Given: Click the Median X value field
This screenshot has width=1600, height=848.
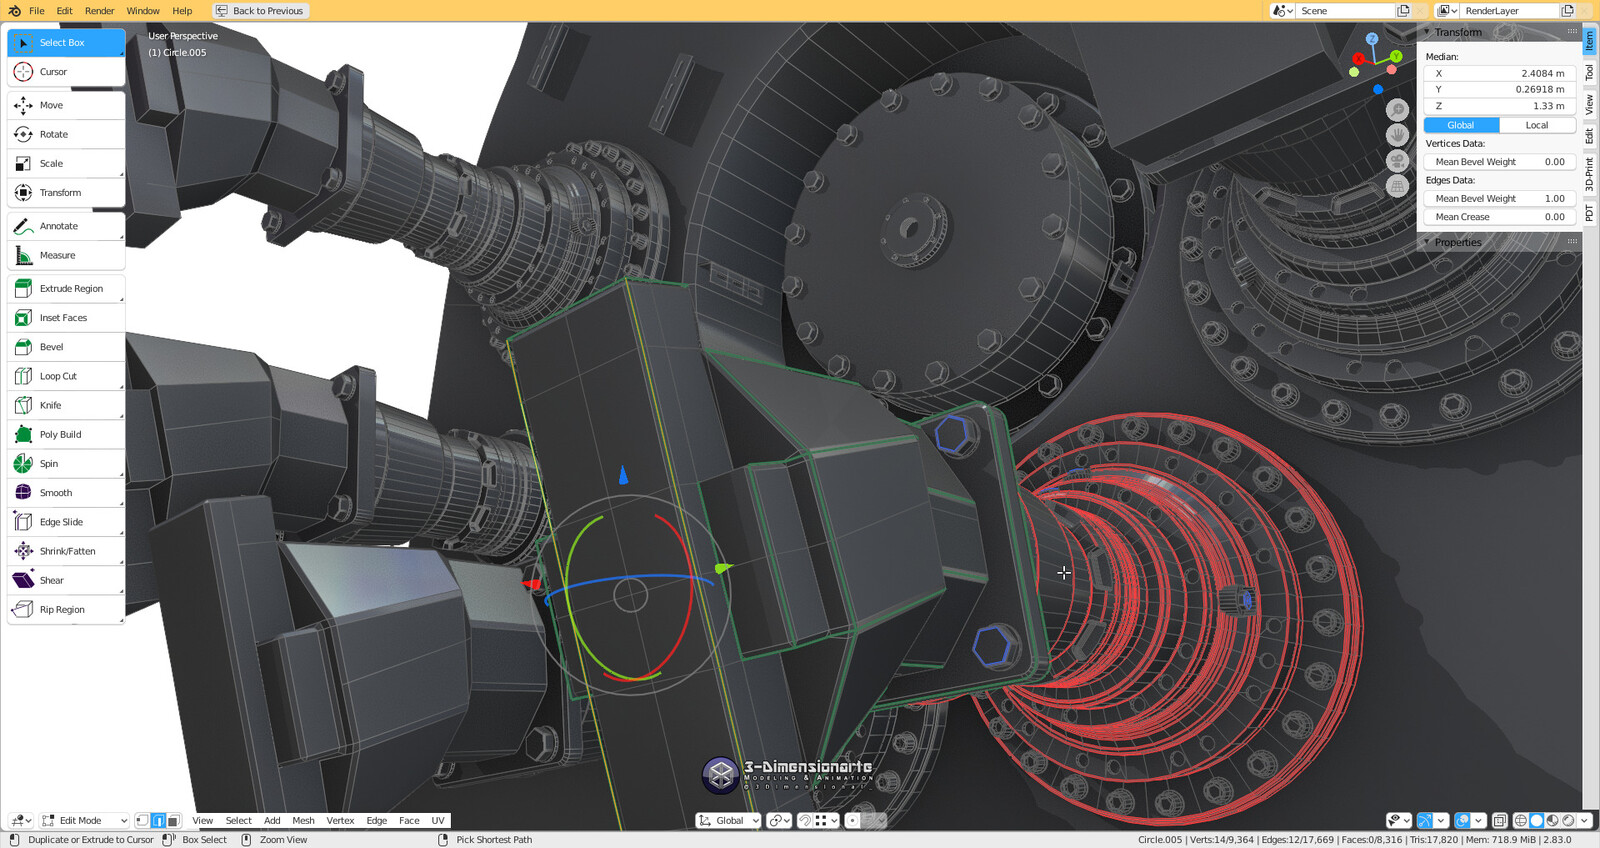Looking at the screenshot, I should click(1499, 73).
